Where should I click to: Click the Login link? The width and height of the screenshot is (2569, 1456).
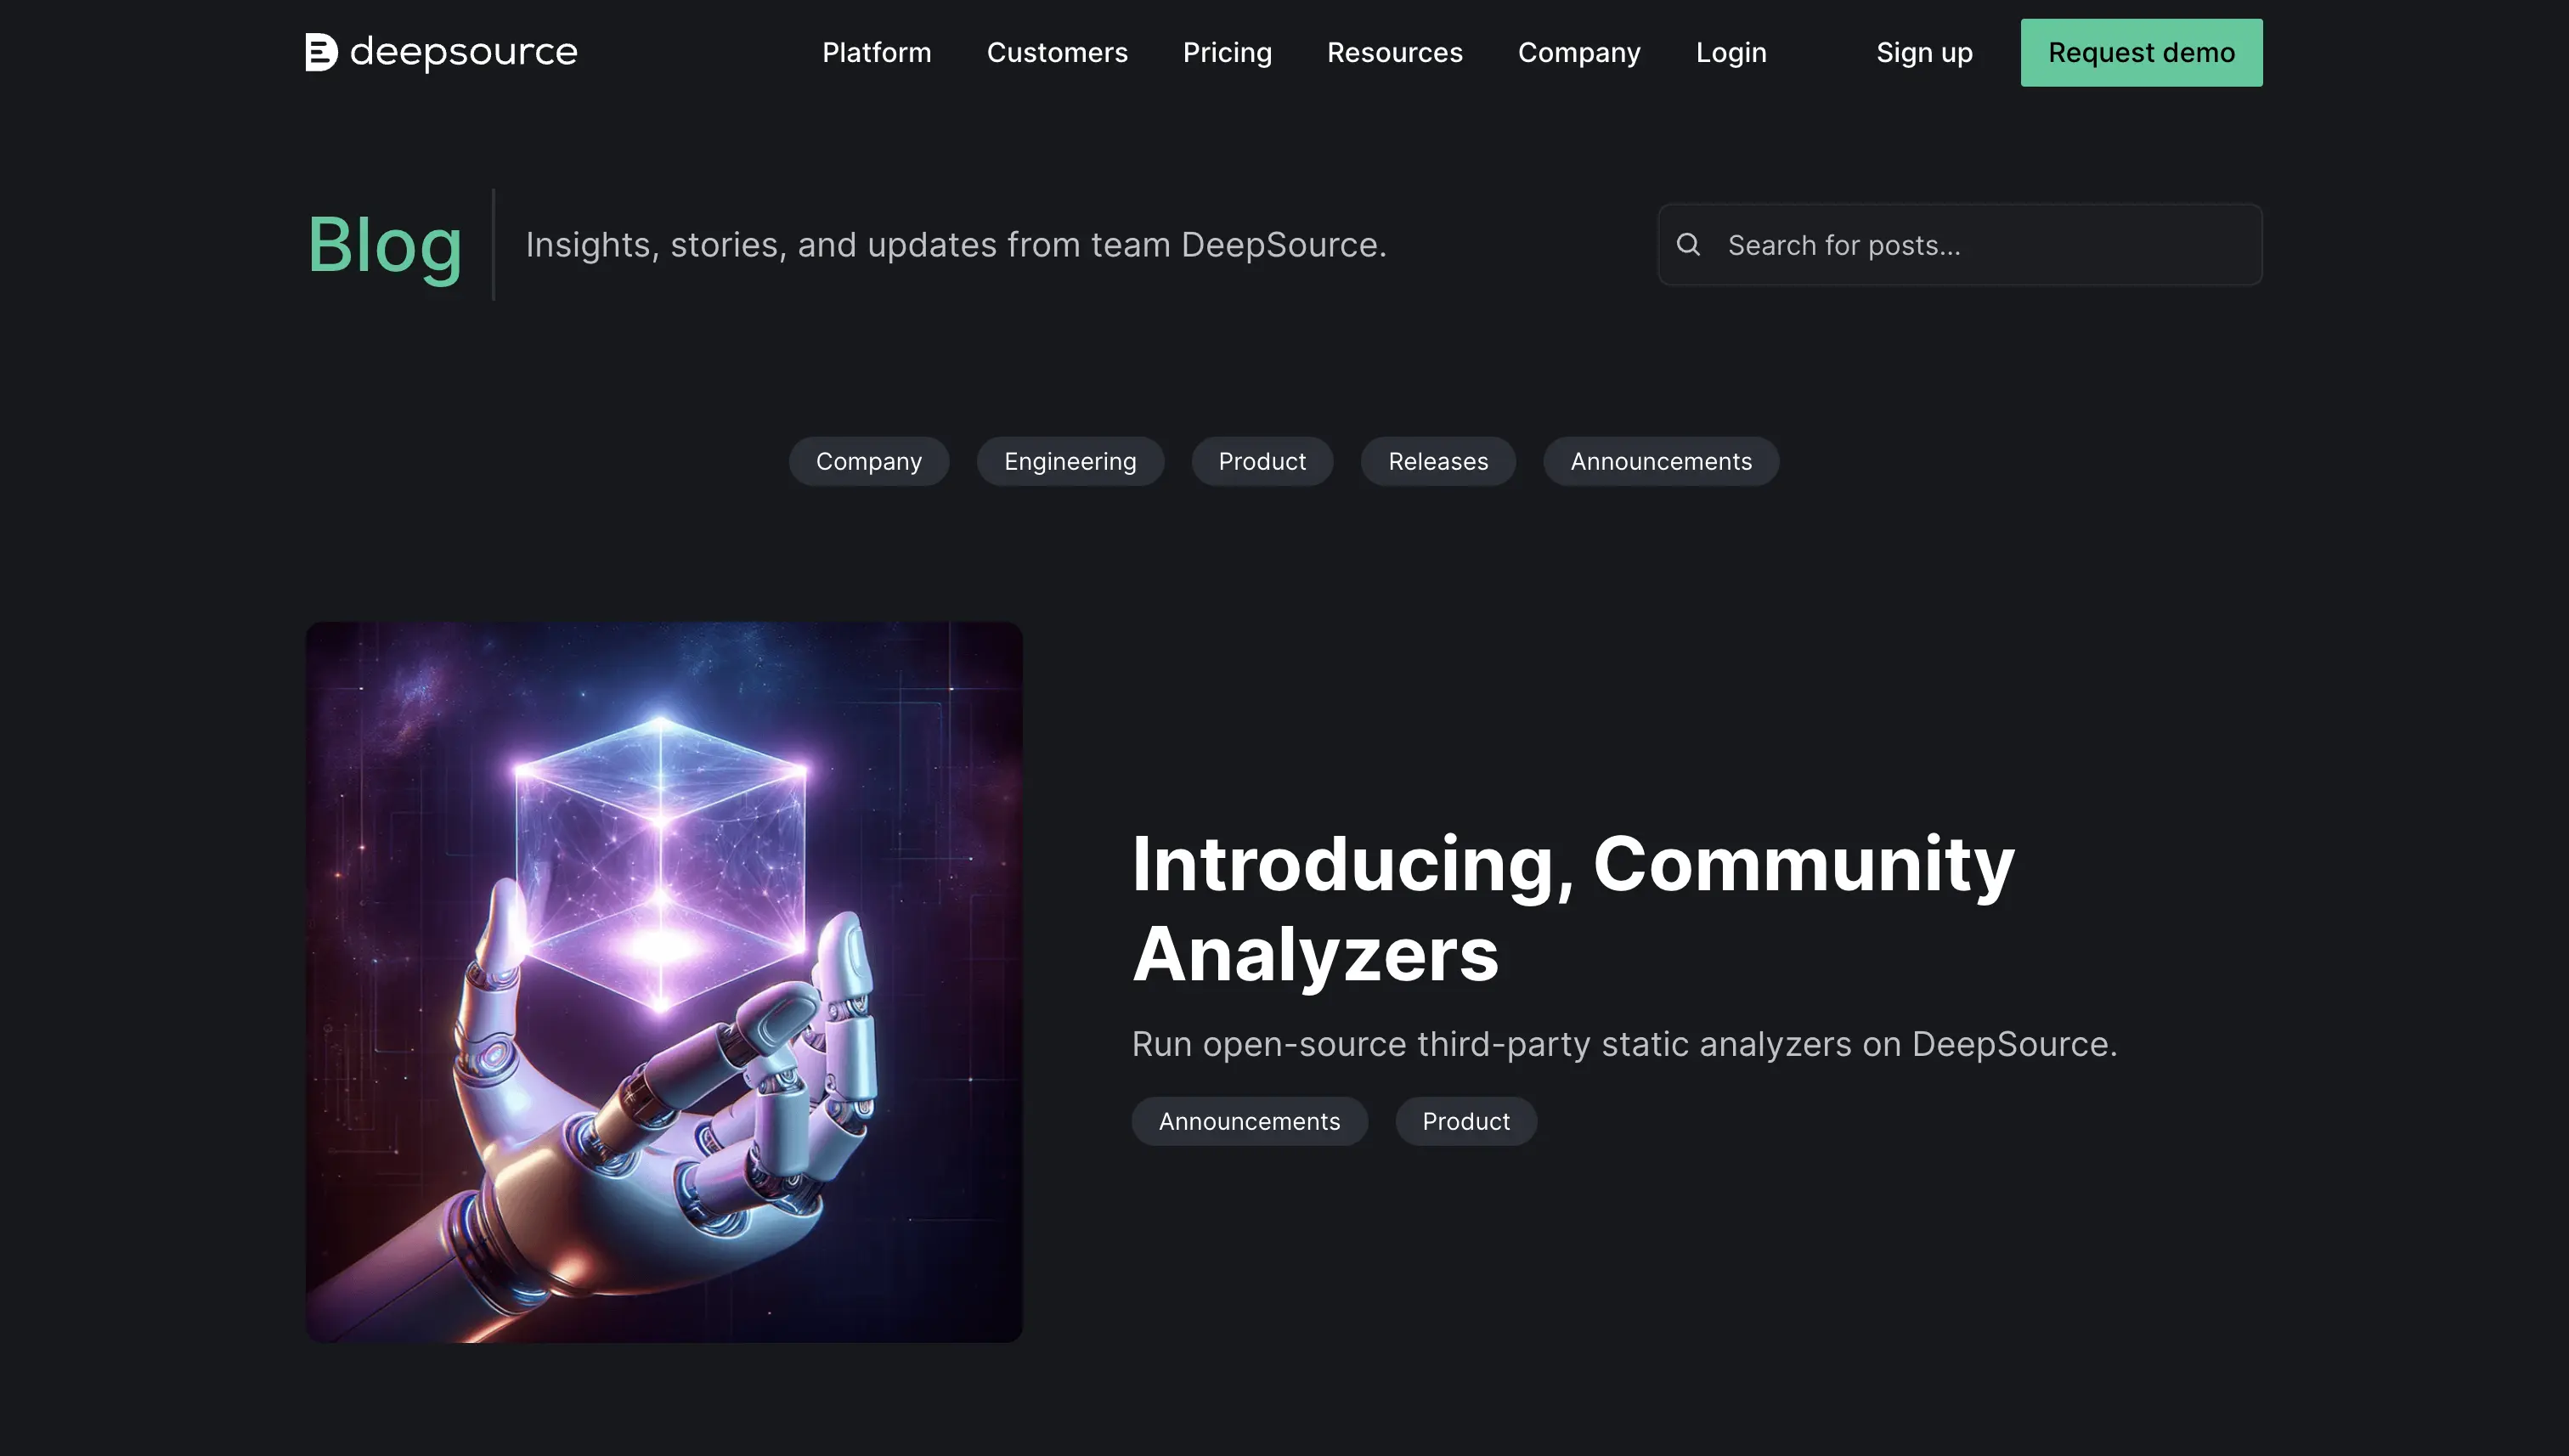pos(1731,52)
